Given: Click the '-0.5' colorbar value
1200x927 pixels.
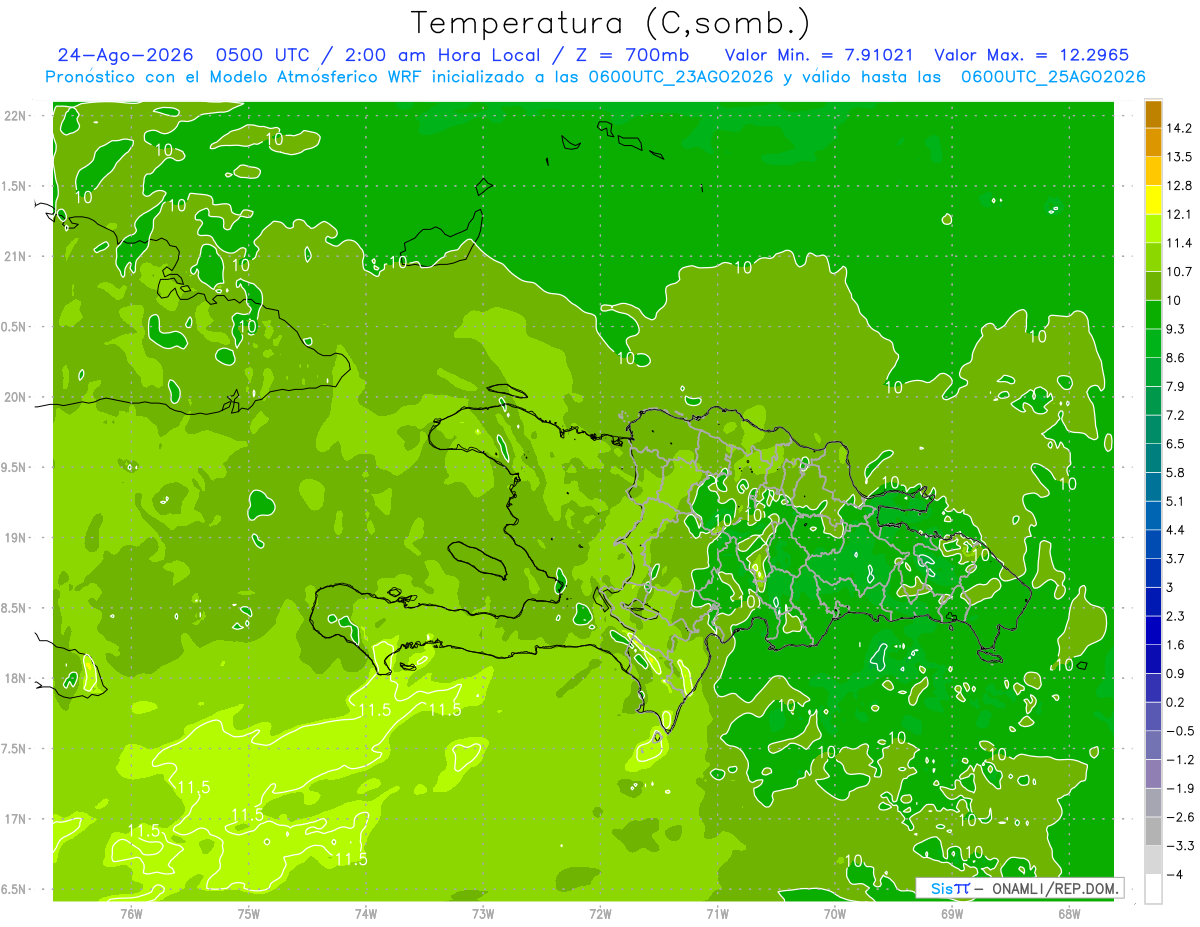Looking at the screenshot, I should pos(1180,731).
